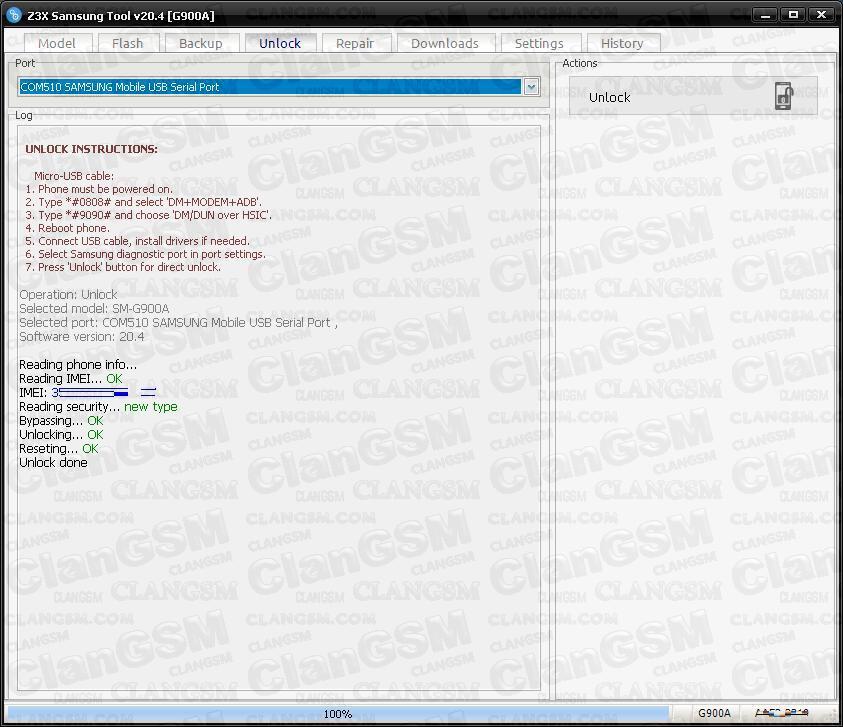Switch to the Flash tab

(x=128, y=43)
